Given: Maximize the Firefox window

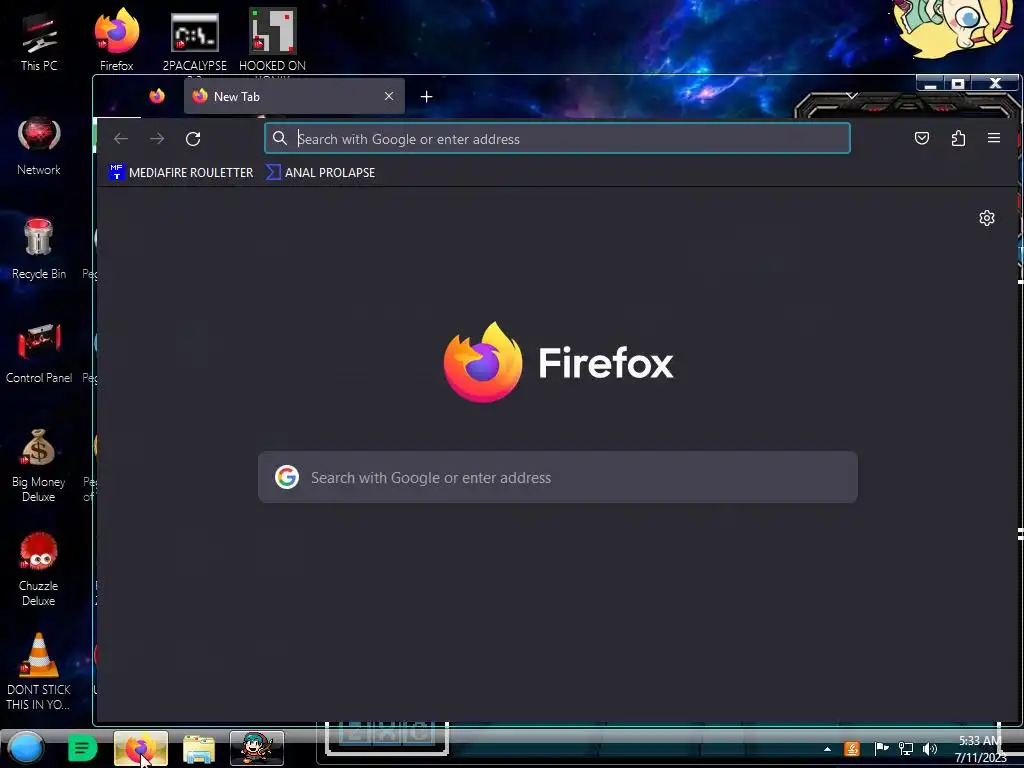Looking at the screenshot, I should (x=958, y=84).
